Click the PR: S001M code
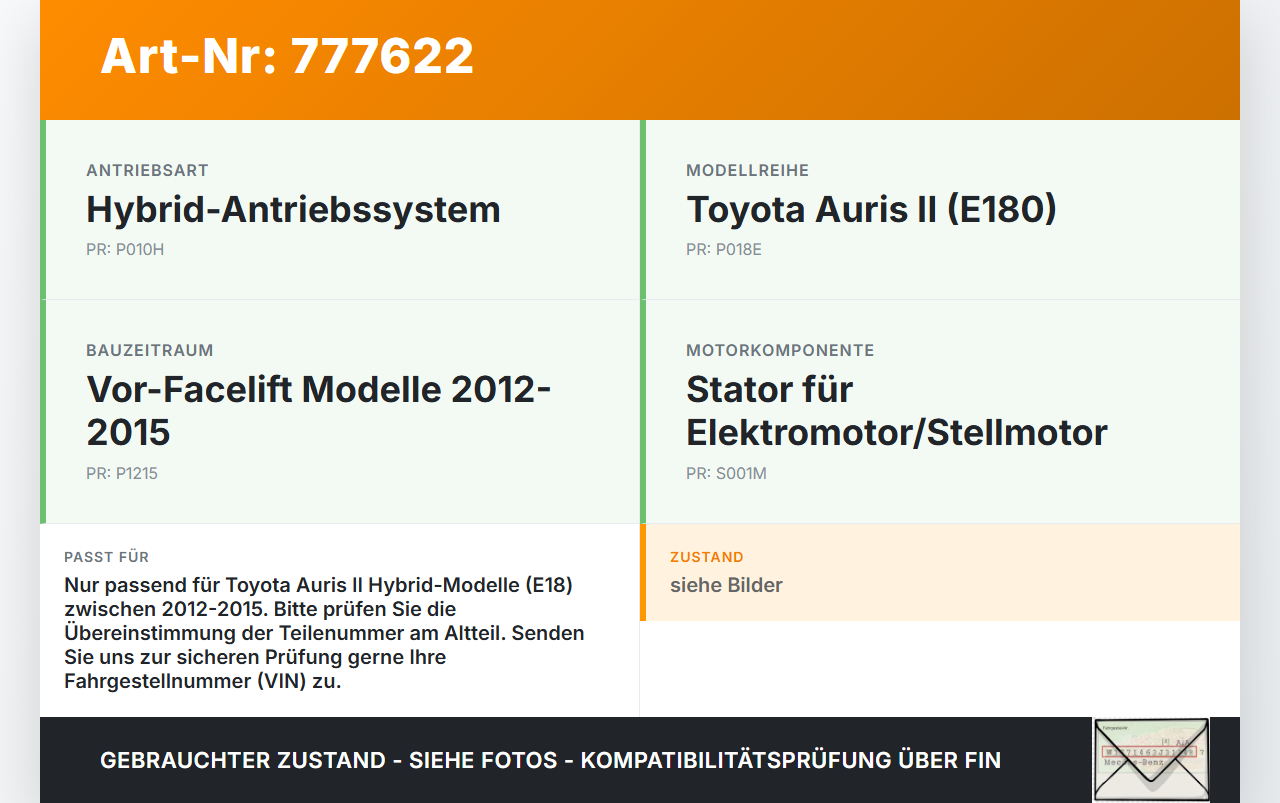1280x803 pixels. click(726, 473)
